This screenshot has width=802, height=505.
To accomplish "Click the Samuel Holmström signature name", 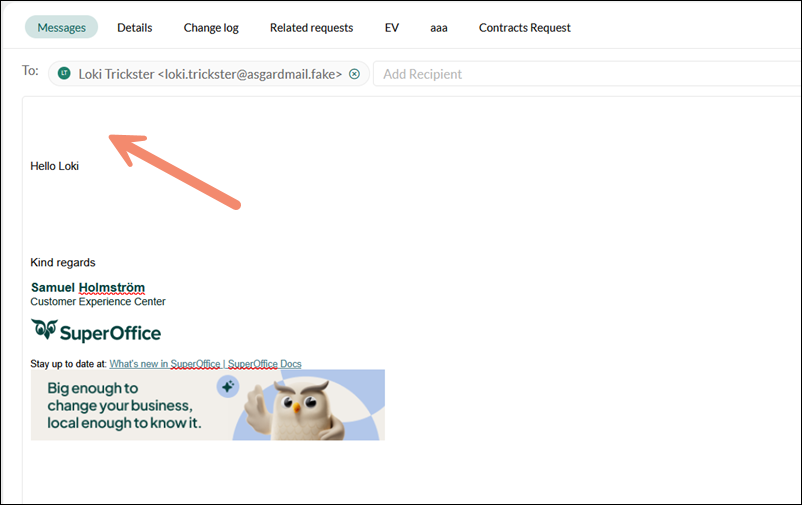I will pos(88,288).
